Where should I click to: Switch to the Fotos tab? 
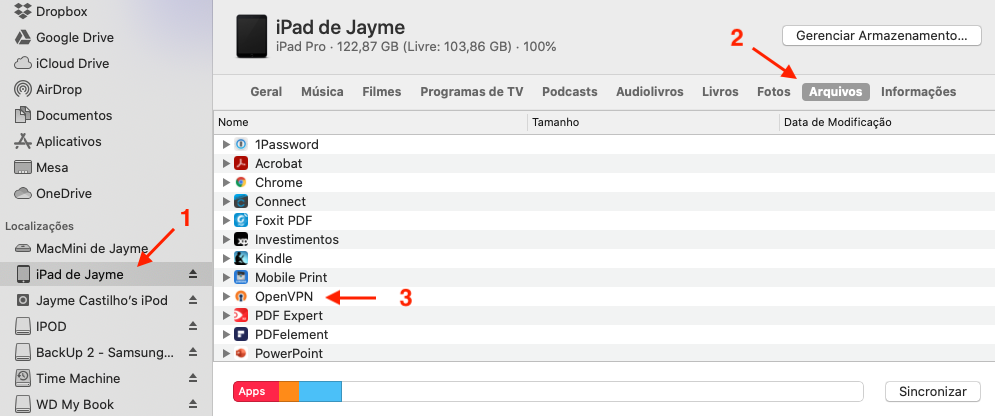coord(774,92)
